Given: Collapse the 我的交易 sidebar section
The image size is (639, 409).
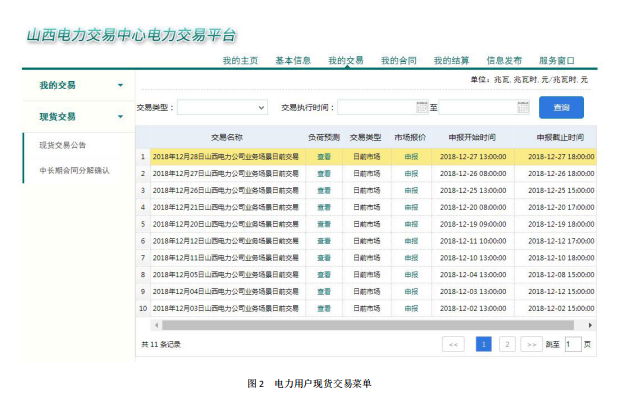Looking at the screenshot, I should point(121,86).
